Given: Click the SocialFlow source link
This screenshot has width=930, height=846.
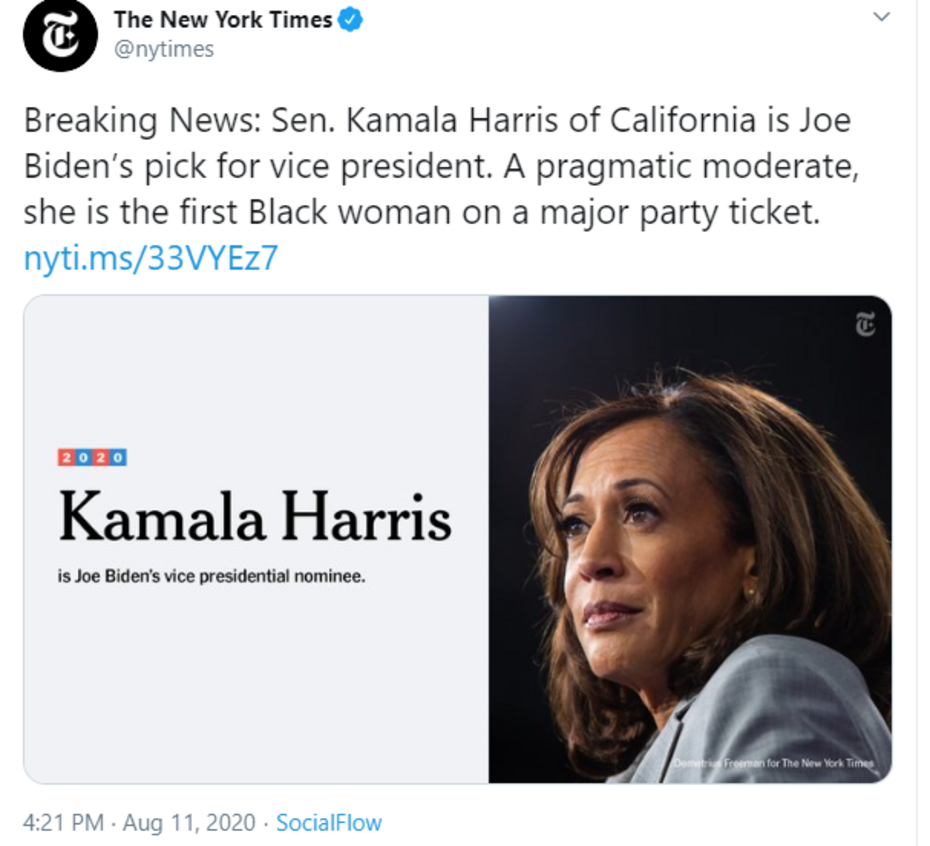Looking at the screenshot, I should 328,823.
